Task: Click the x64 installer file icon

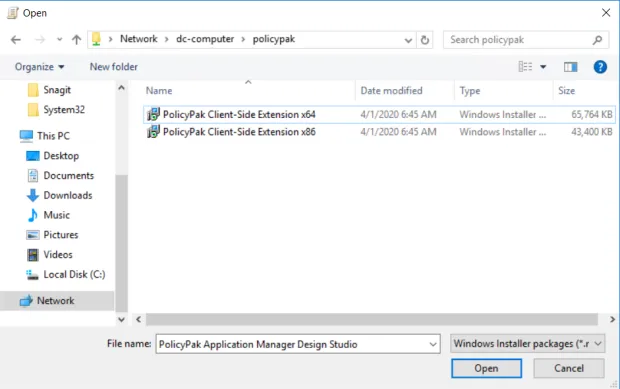Action: (x=153, y=114)
